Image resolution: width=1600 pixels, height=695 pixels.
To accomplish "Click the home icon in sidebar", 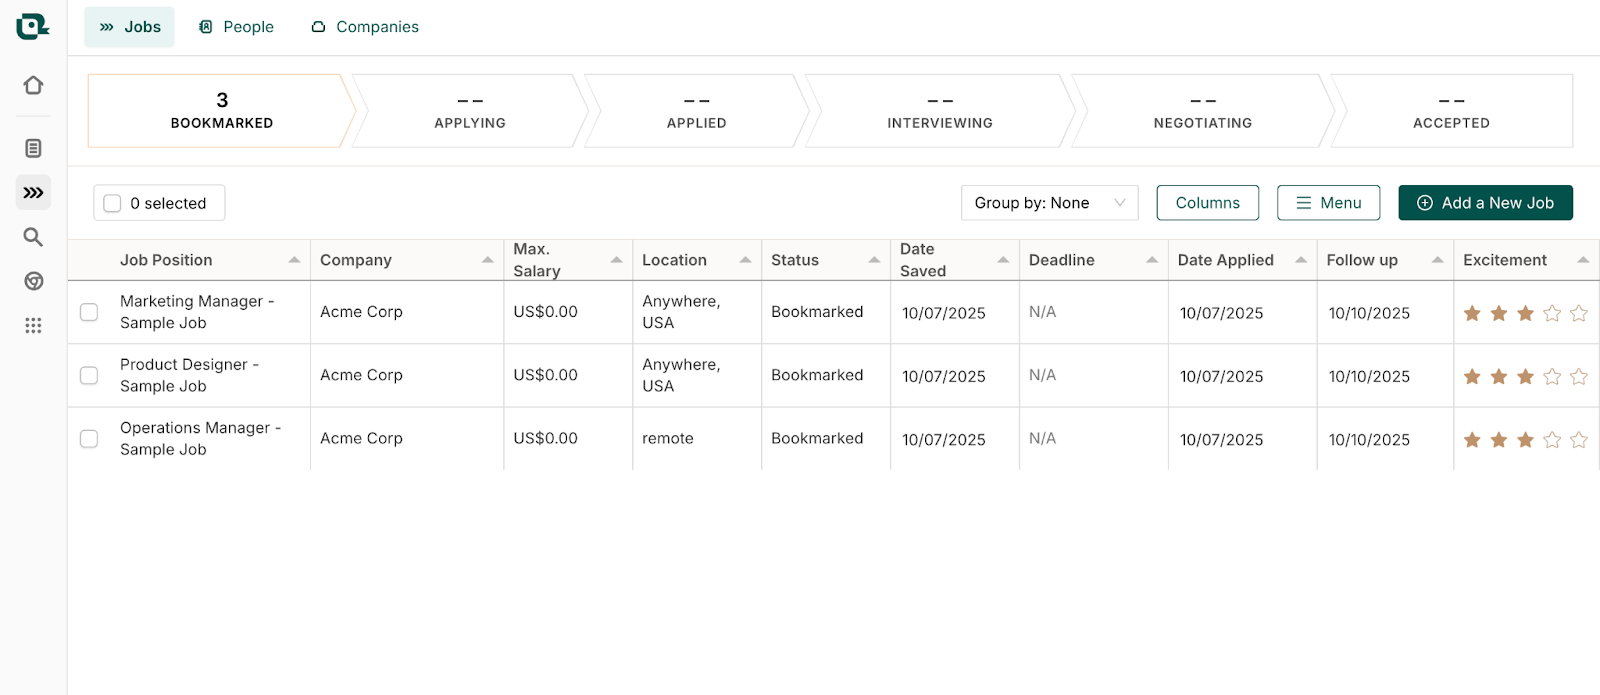I will (x=33, y=86).
